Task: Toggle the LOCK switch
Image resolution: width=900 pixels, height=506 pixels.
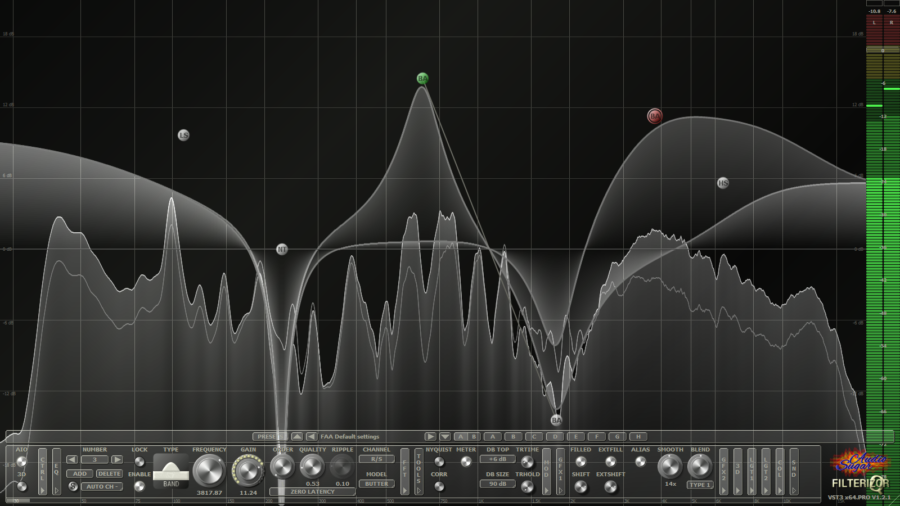Action: point(139,461)
